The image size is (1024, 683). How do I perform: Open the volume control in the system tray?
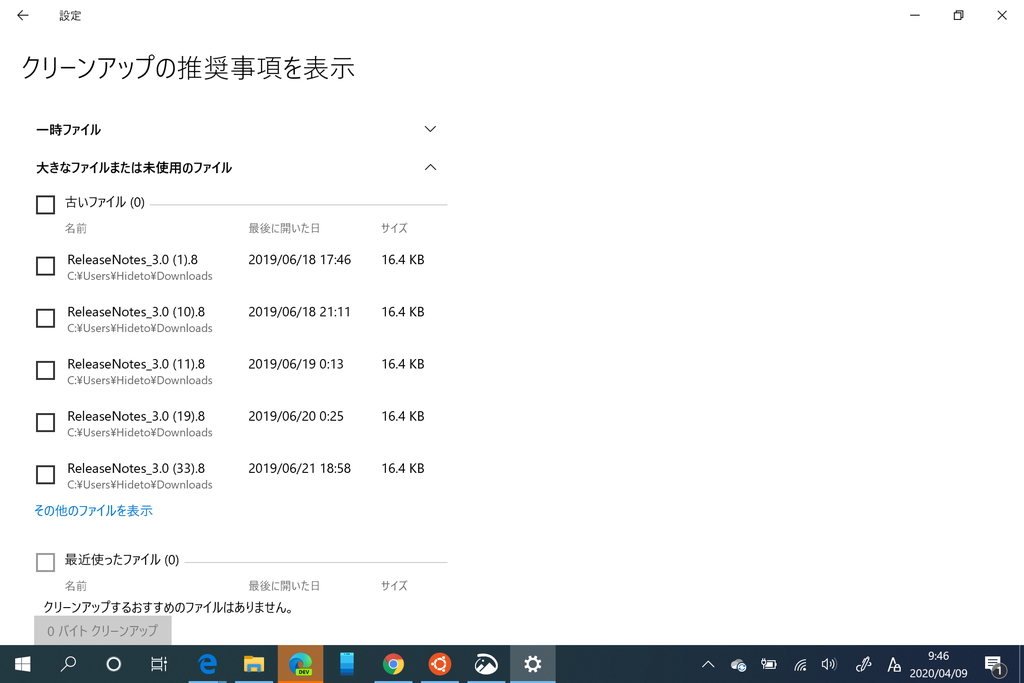(x=830, y=663)
